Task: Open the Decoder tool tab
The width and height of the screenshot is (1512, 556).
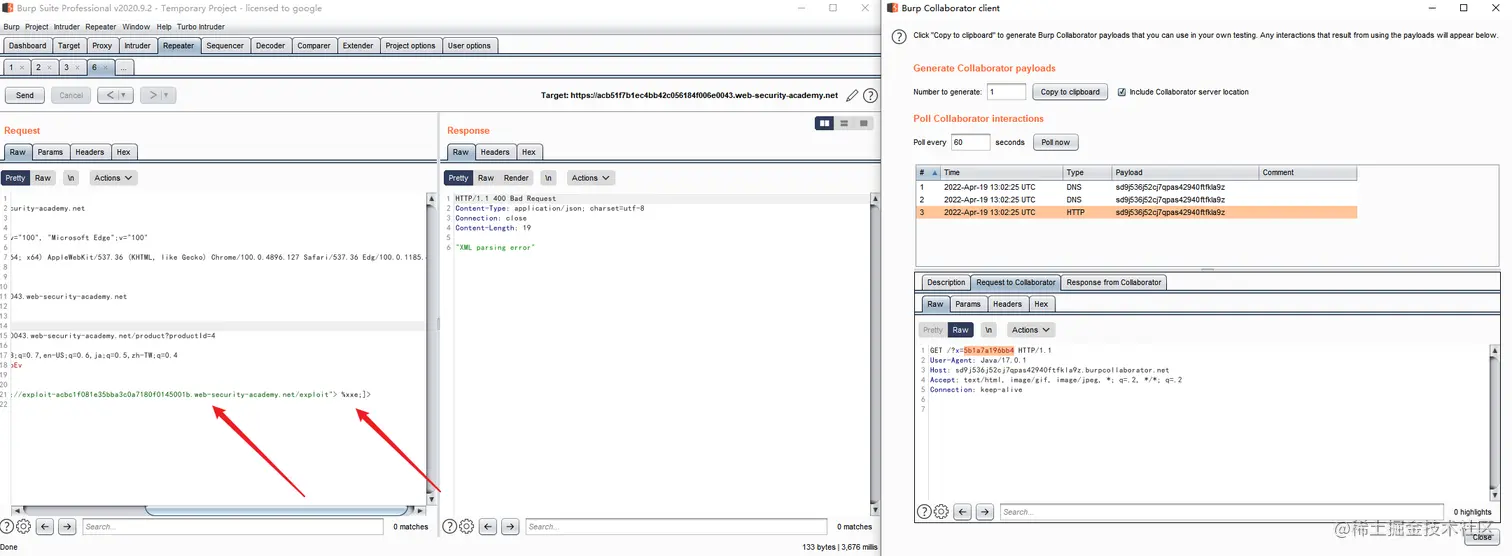Action: click(x=270, y=45)
